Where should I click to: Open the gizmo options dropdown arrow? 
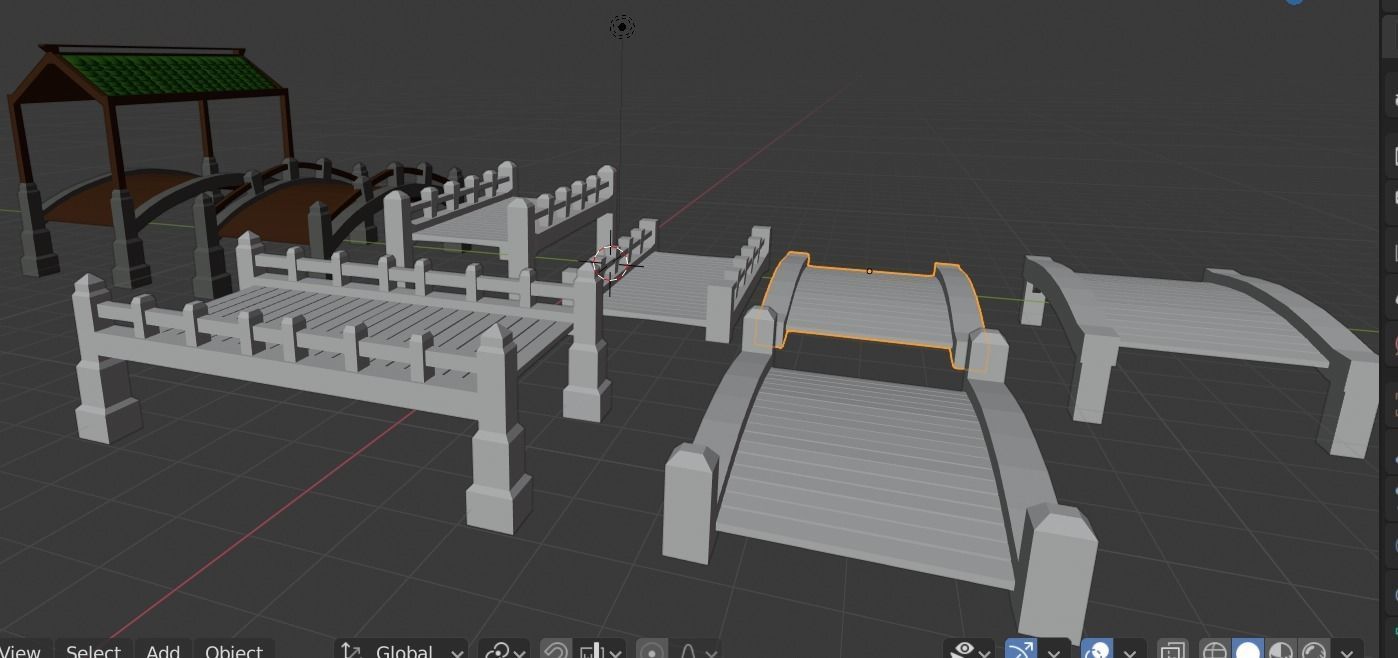1054,650
